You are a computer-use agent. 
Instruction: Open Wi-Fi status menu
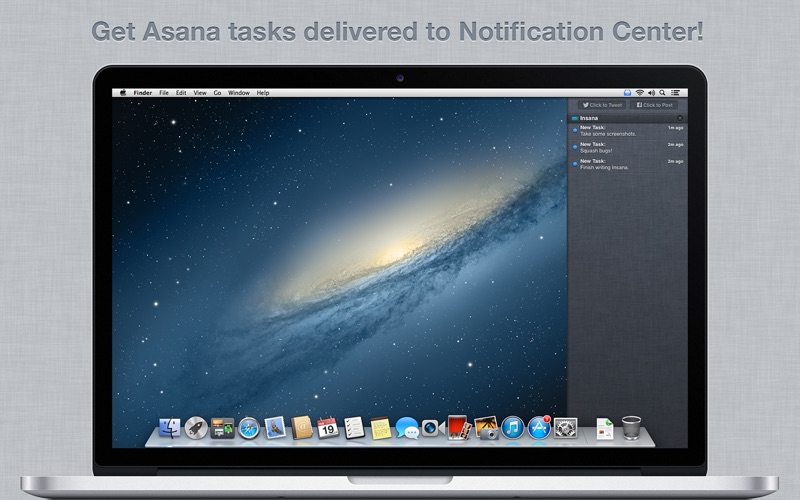(x=640, y=93)
